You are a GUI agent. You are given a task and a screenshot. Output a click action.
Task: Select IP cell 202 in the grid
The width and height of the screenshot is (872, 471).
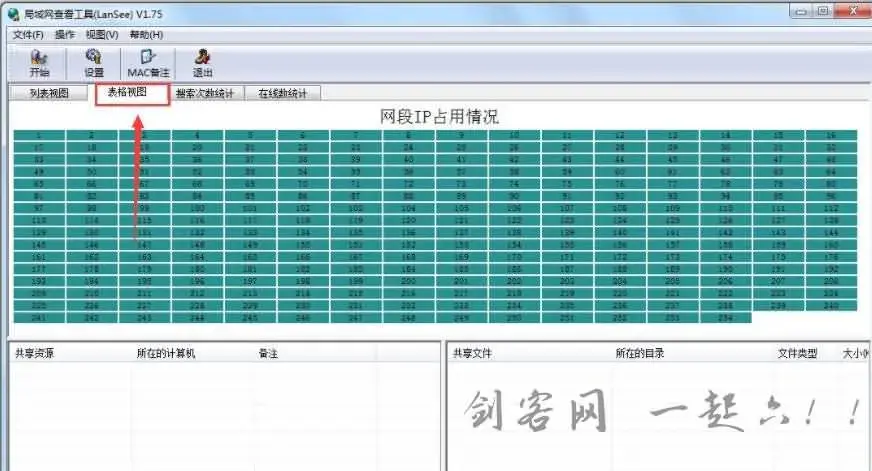pyautogui.click(x=514, y=281)
